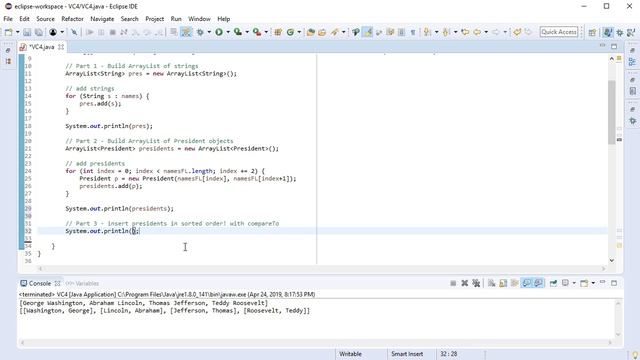This screenshot has width=640, height=360.
Task: Open dropdown next to Search icon
Action: [344, 32]
